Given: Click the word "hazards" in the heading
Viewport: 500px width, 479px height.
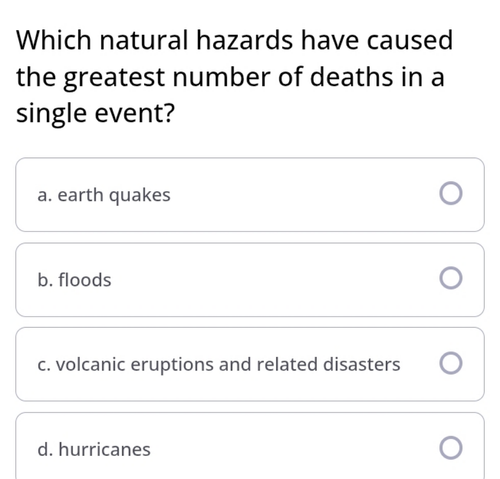Looking at the screenshot, I should (x=244, y=40).
